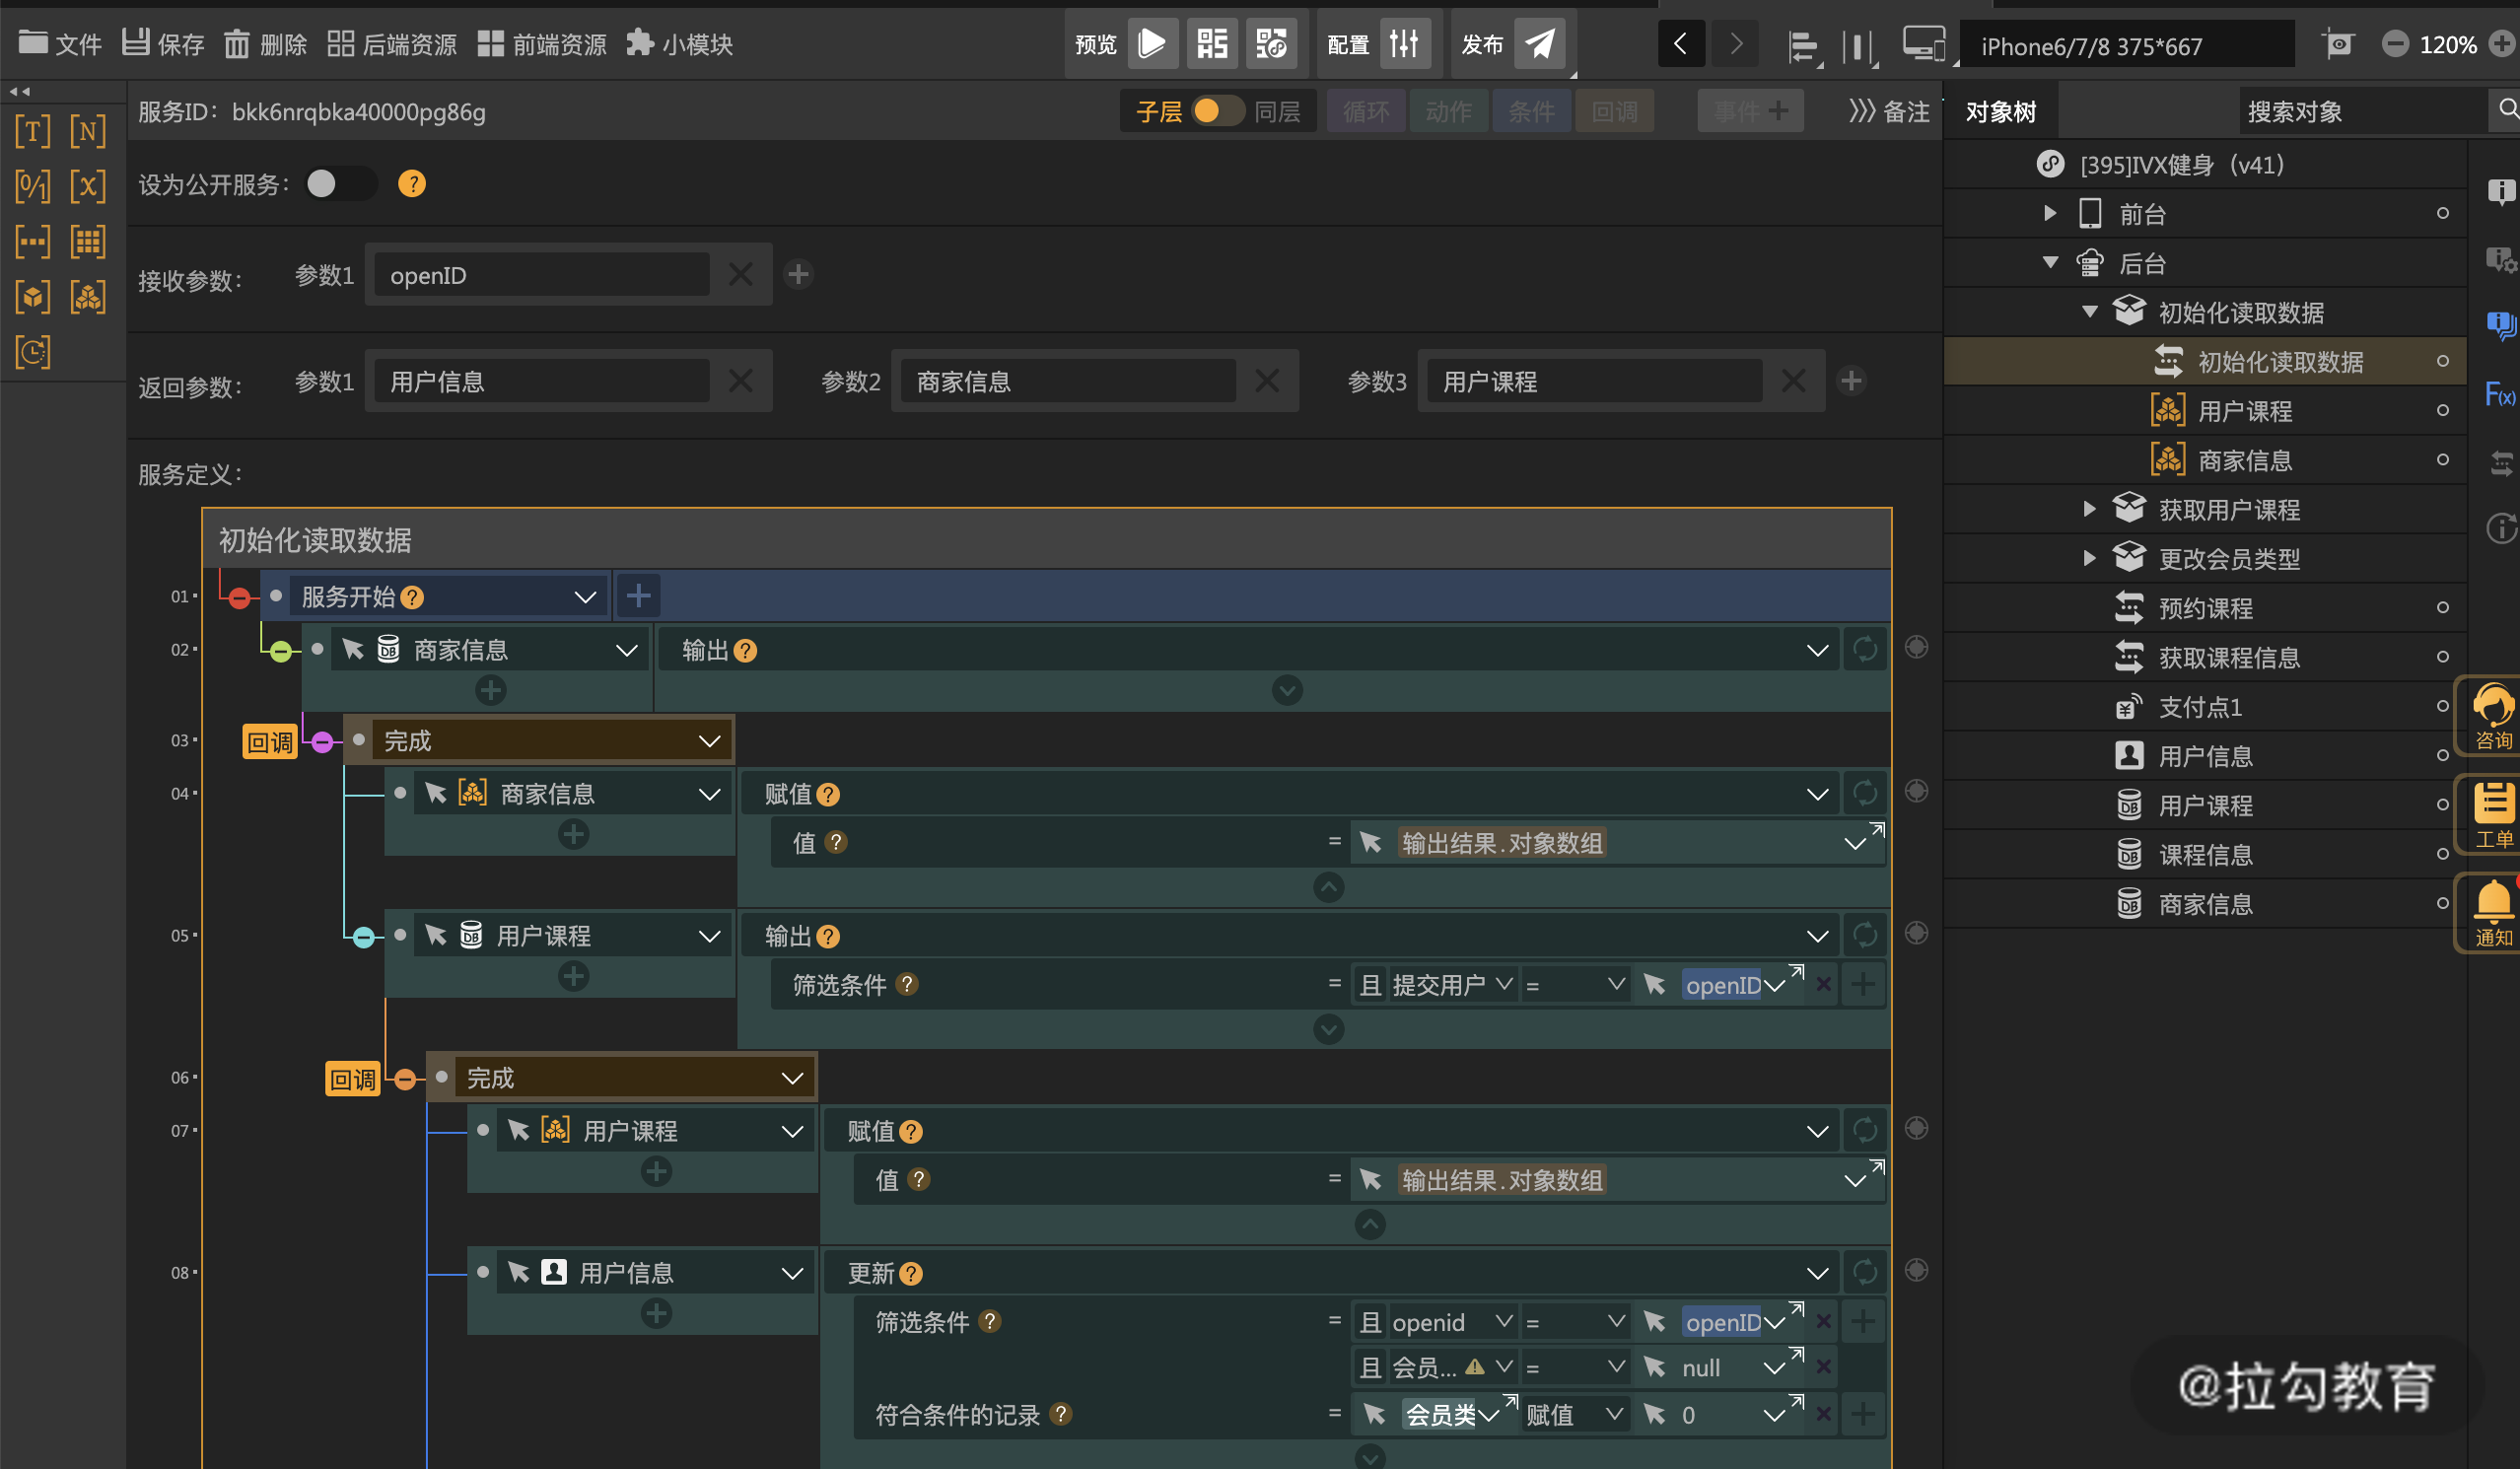Viewport: 2520px width, 1469px height.
Task: Expand the 获取用户课程 tree node
Action: [x=2089, y=509]
